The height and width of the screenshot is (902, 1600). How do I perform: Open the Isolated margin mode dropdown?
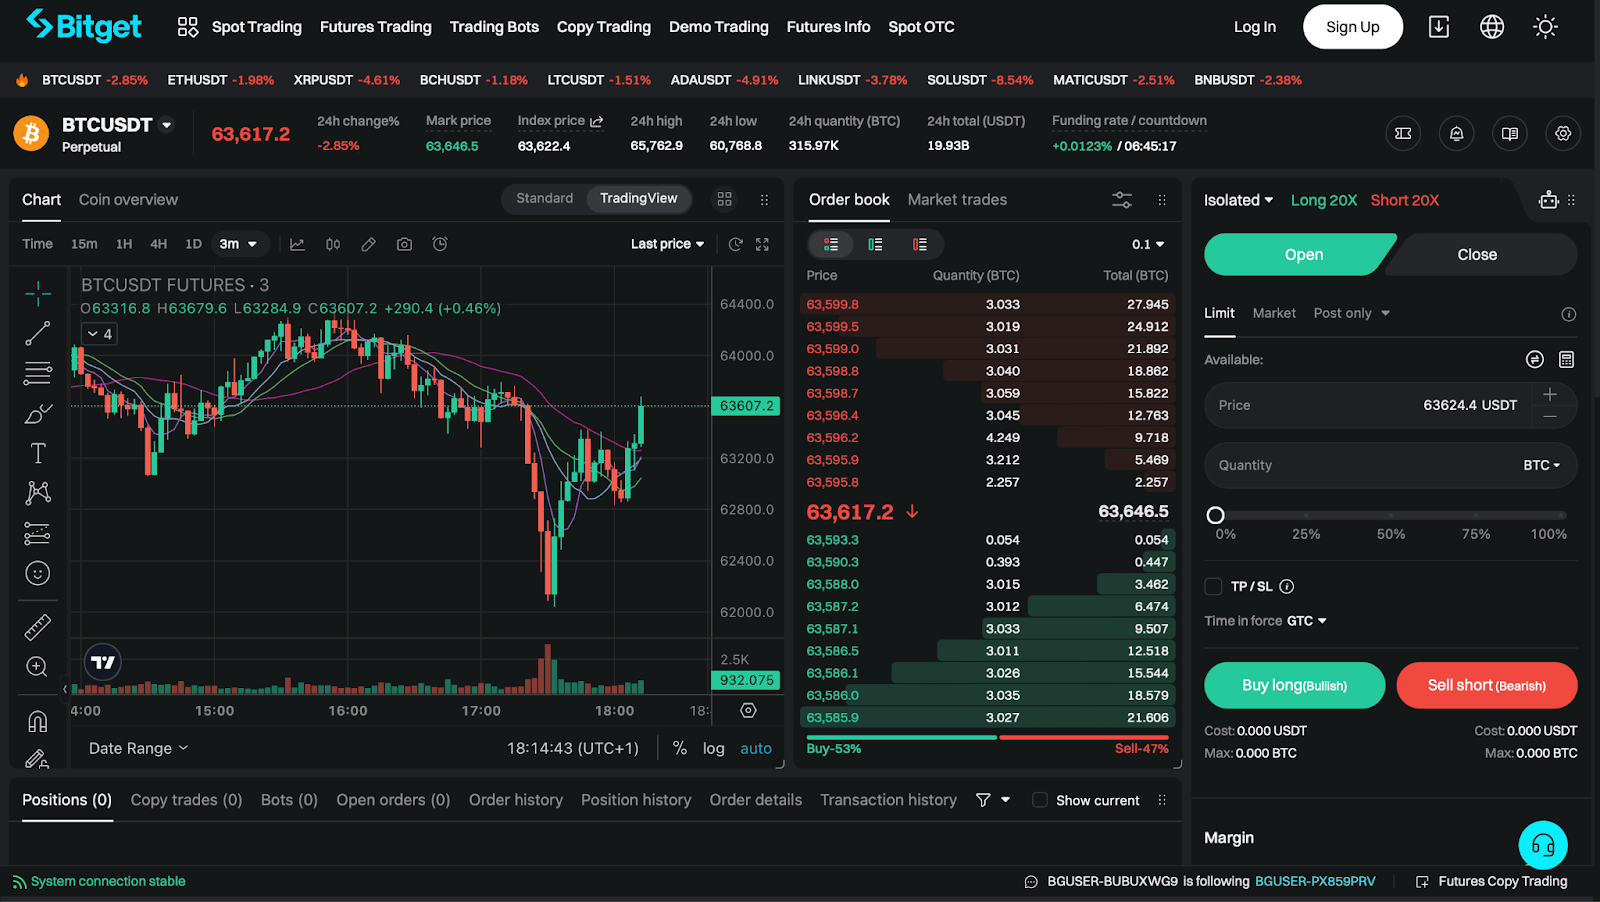(x=1238, y=200)
